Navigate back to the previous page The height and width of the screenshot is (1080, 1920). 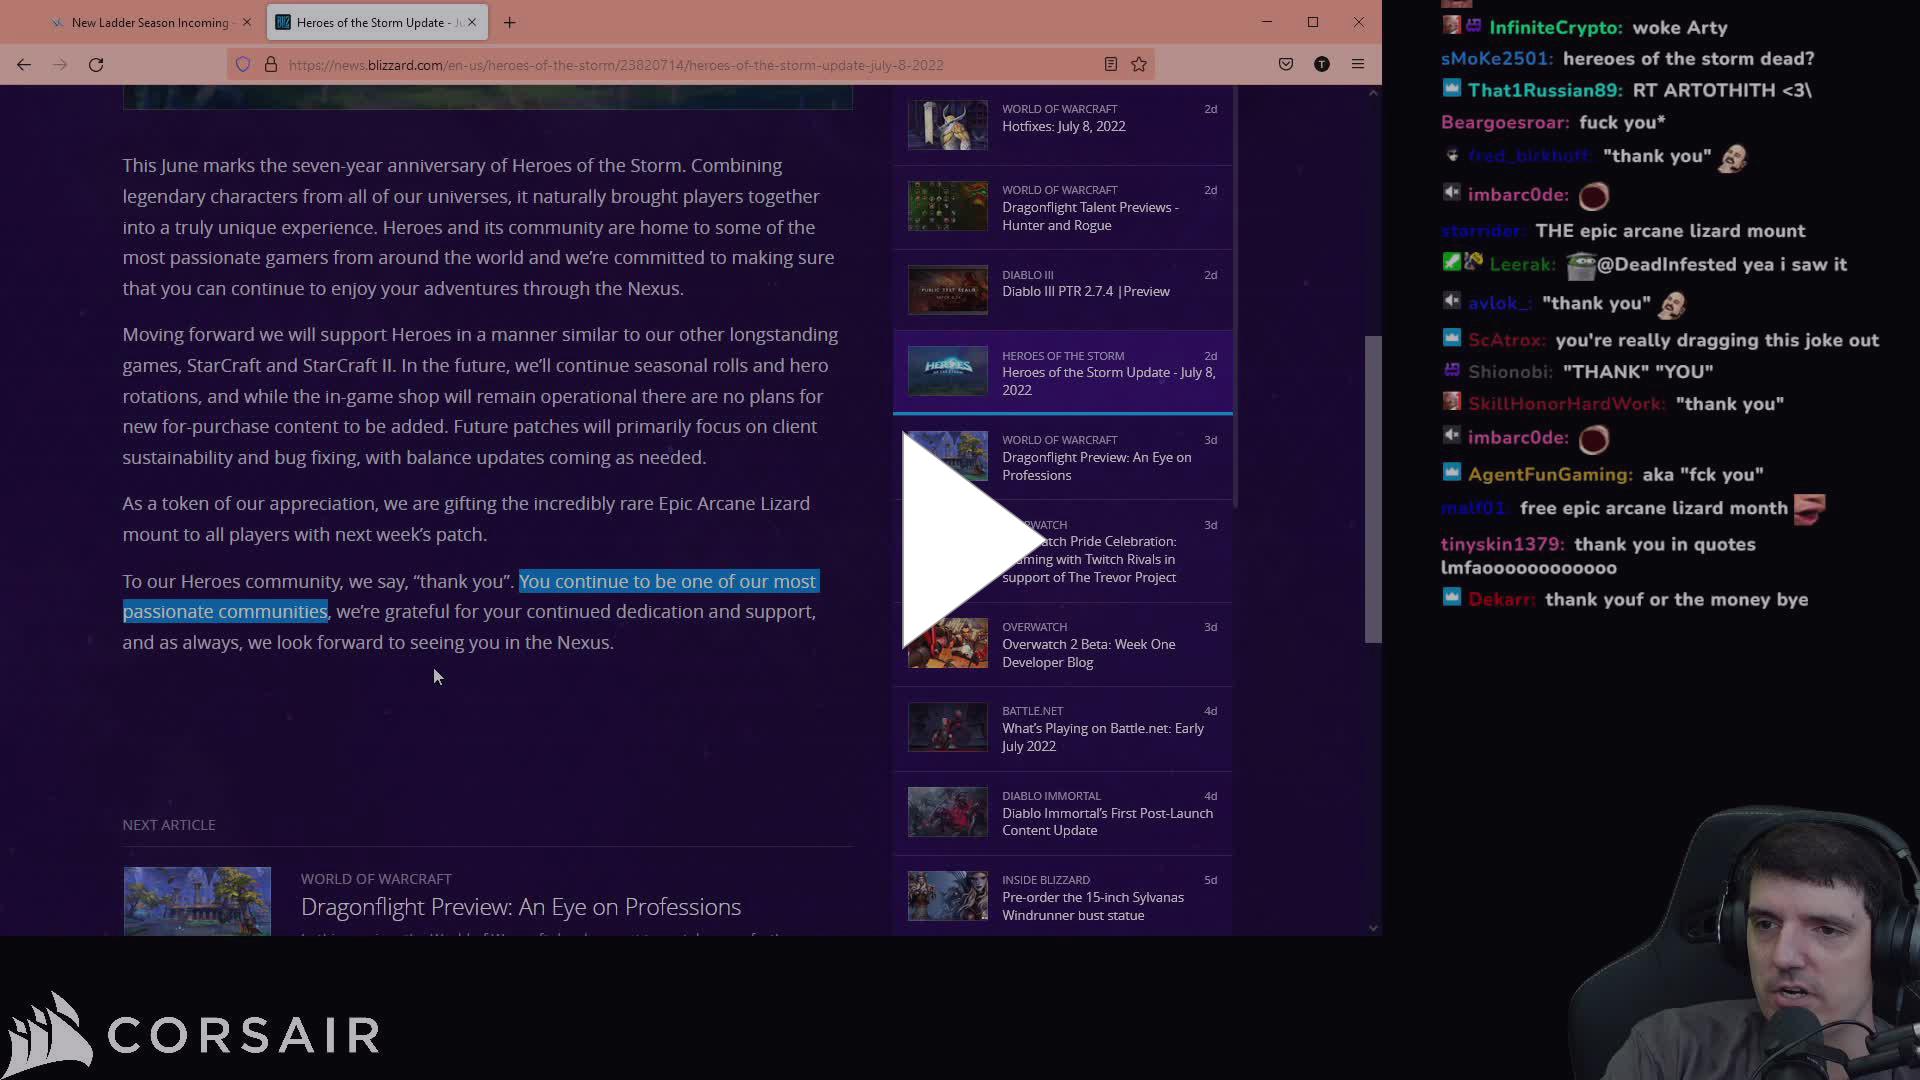(x=24, y=64)
